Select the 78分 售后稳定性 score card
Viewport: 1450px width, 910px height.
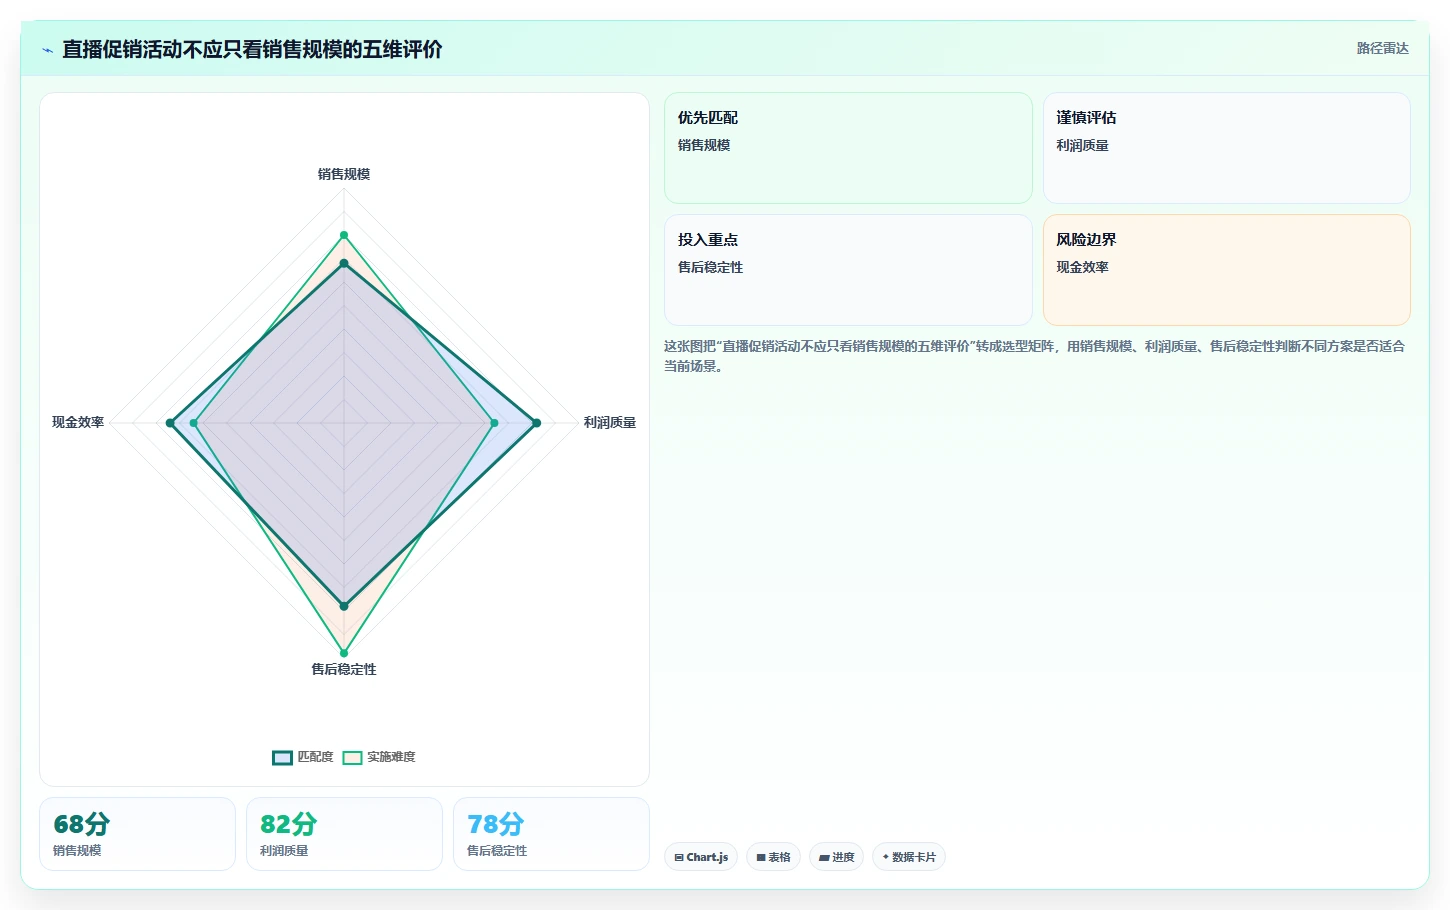click(x=551, y=834)
